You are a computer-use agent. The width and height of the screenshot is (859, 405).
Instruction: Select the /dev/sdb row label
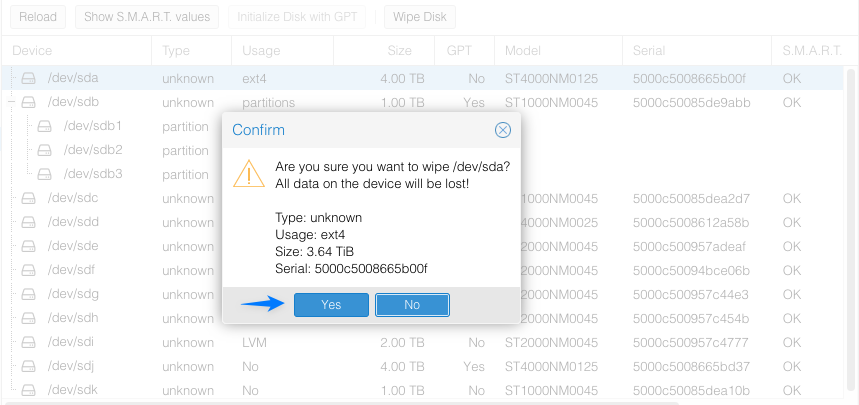(73, 102)
